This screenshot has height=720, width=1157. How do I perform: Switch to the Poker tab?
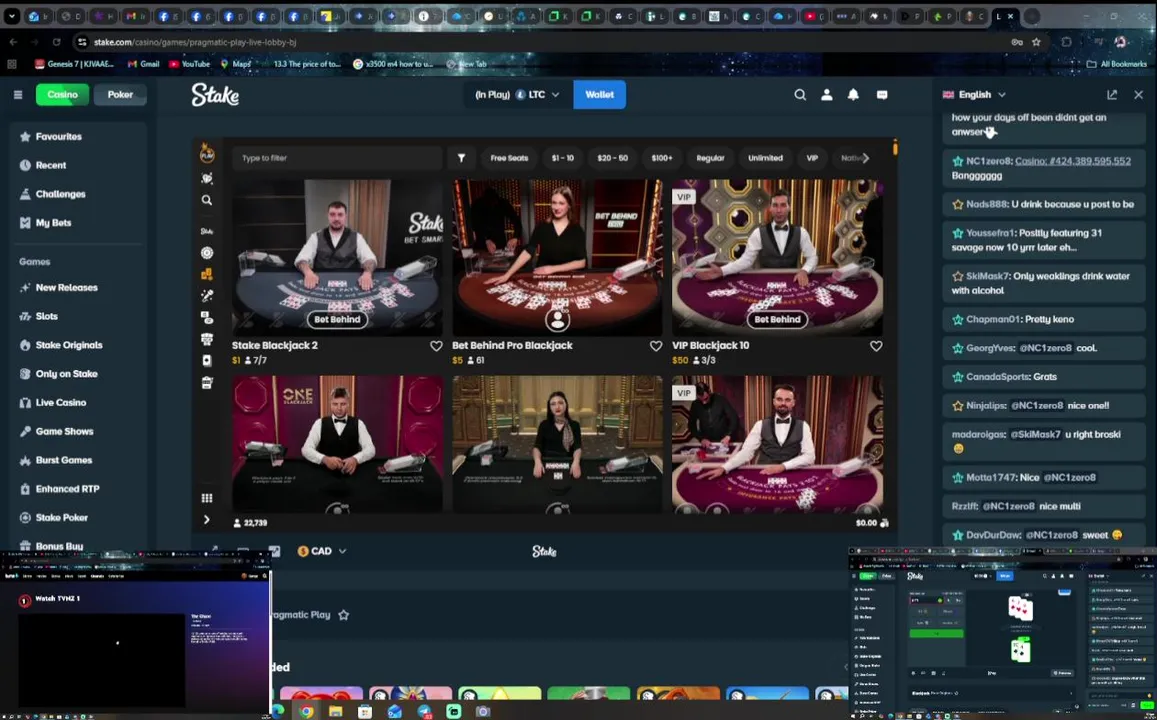tap(120, 94)
